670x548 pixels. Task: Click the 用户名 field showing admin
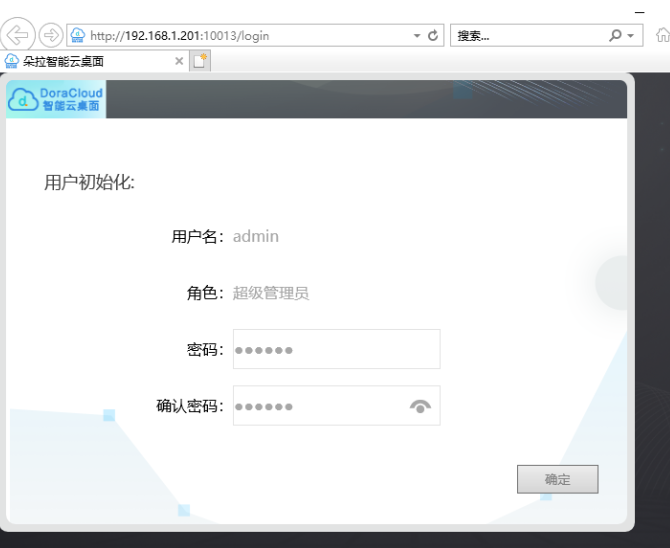[256, 236]
